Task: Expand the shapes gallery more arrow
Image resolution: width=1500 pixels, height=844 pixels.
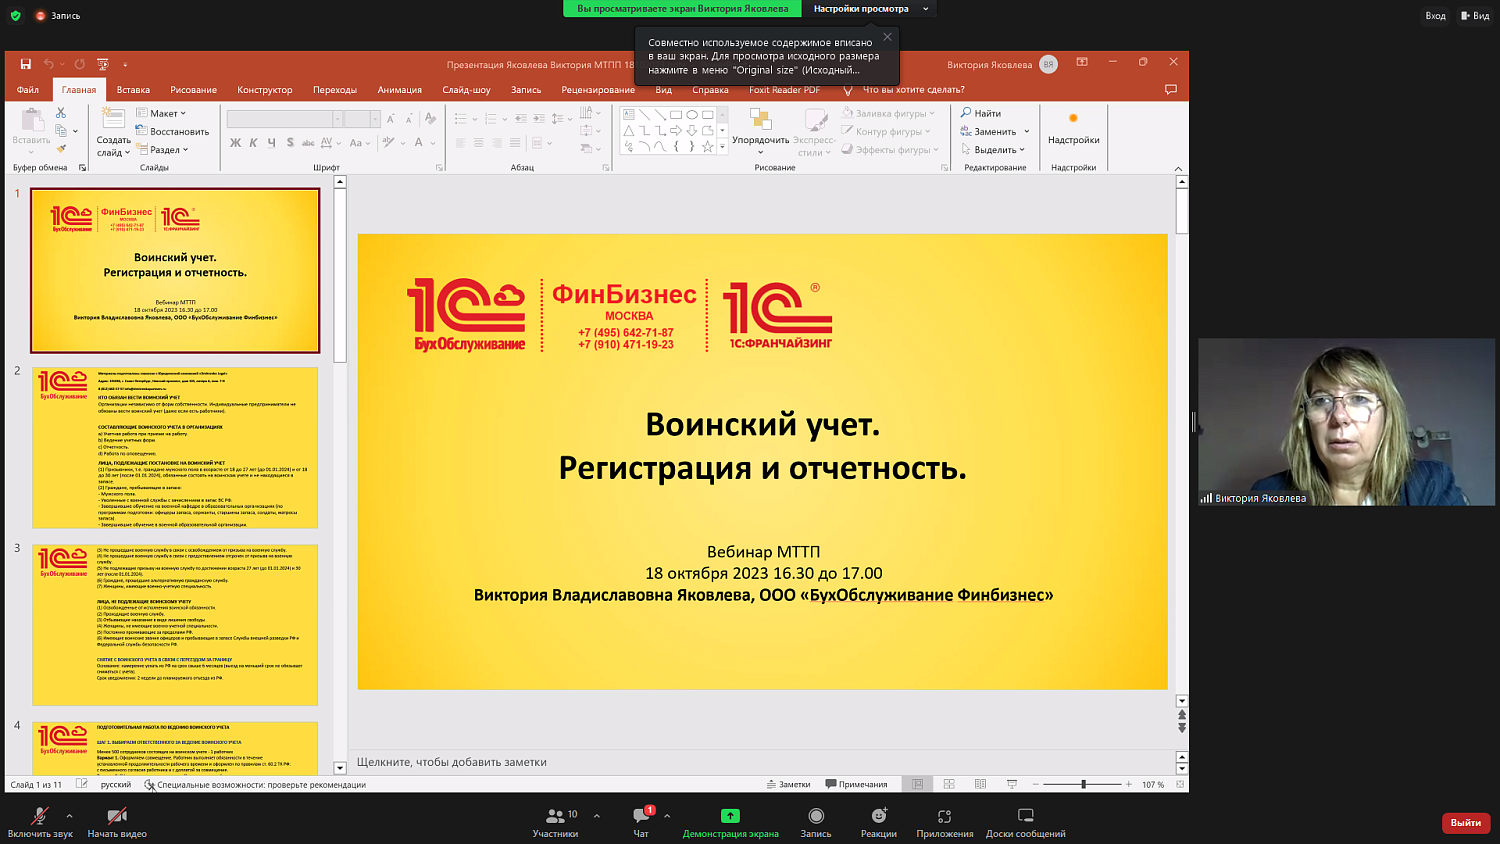Action: (x=722, y=147)
